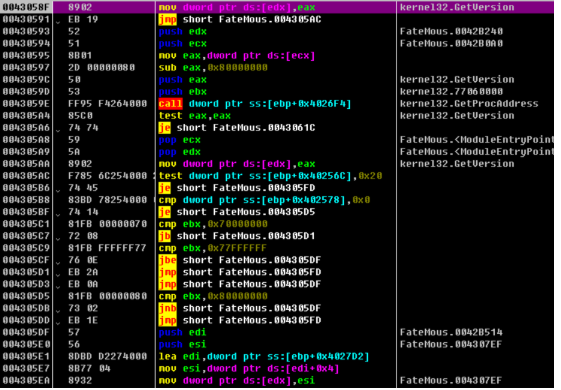This screenshot has height=390, width=561.
Task: Select "jnb short FateMous.004305DF"
Action: tap(240, 308)
